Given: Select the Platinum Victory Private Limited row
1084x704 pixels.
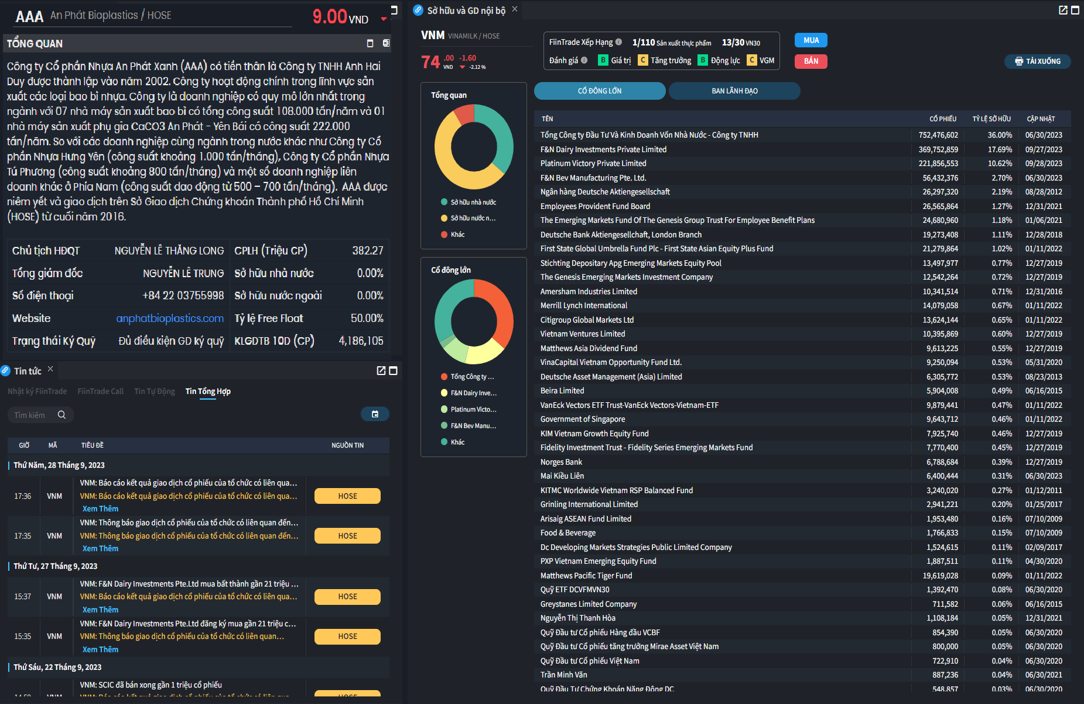Looking at the screenshot, I should 802,163.
